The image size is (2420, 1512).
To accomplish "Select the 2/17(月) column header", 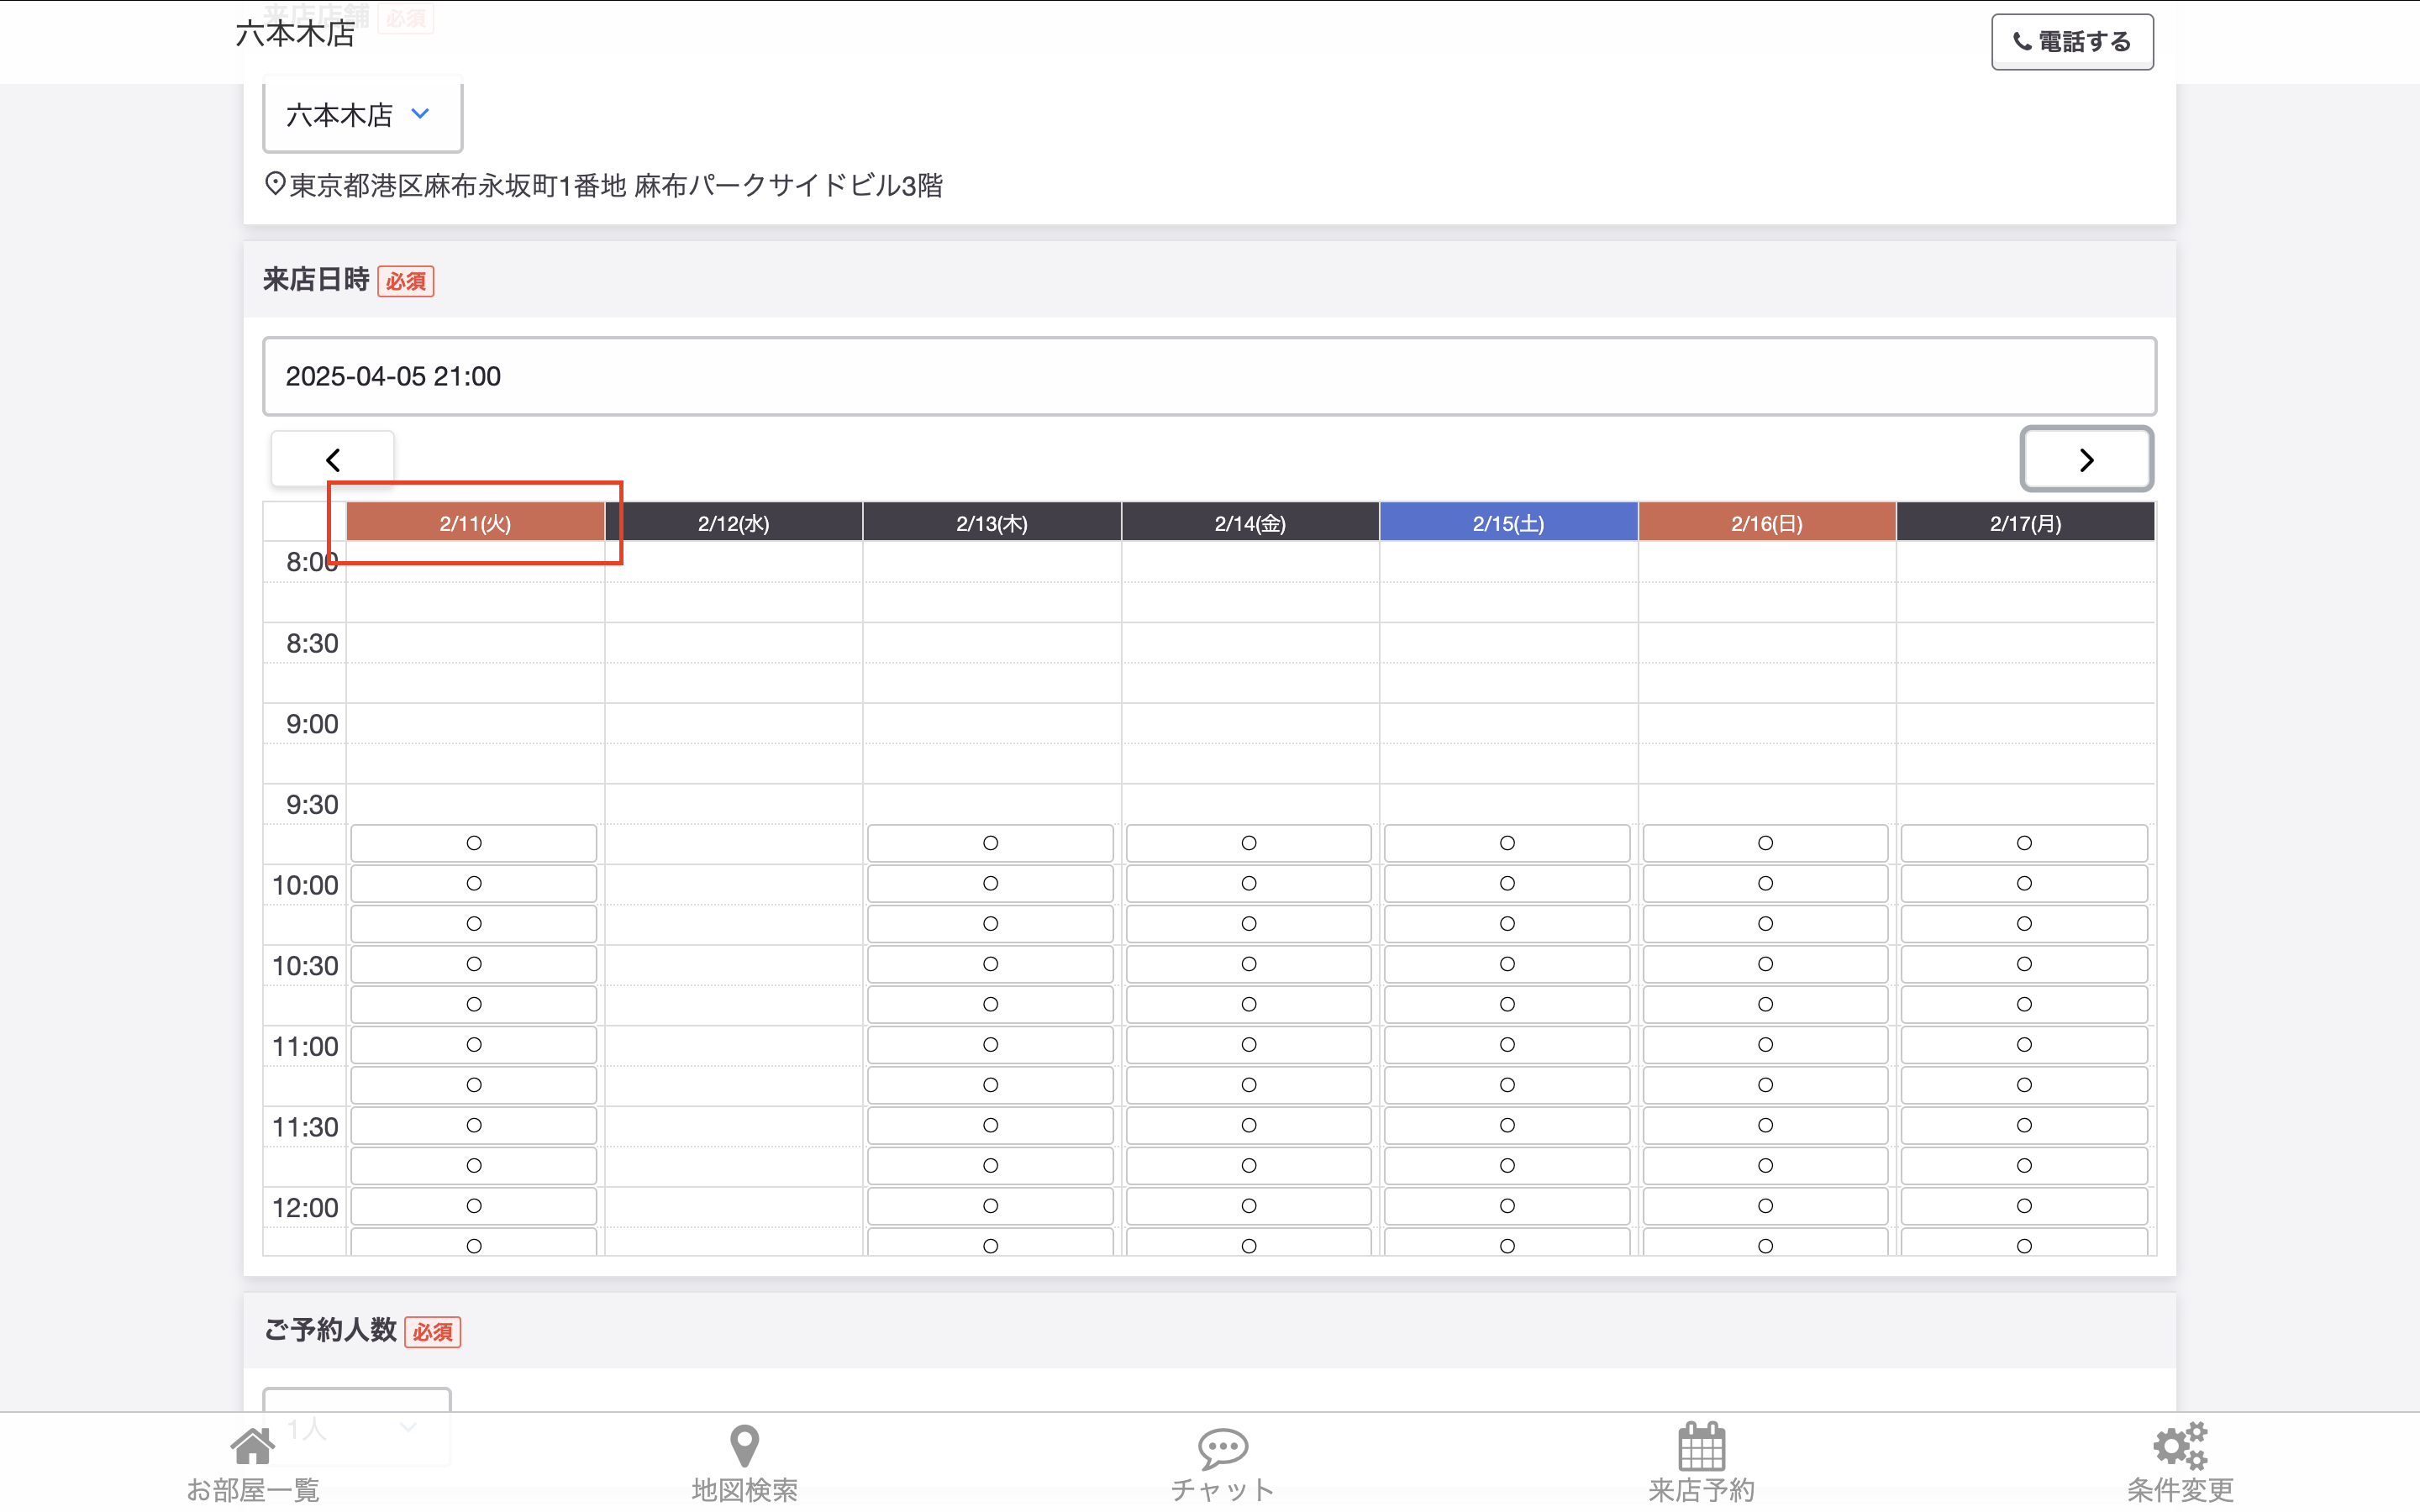I will point(2025,523).
